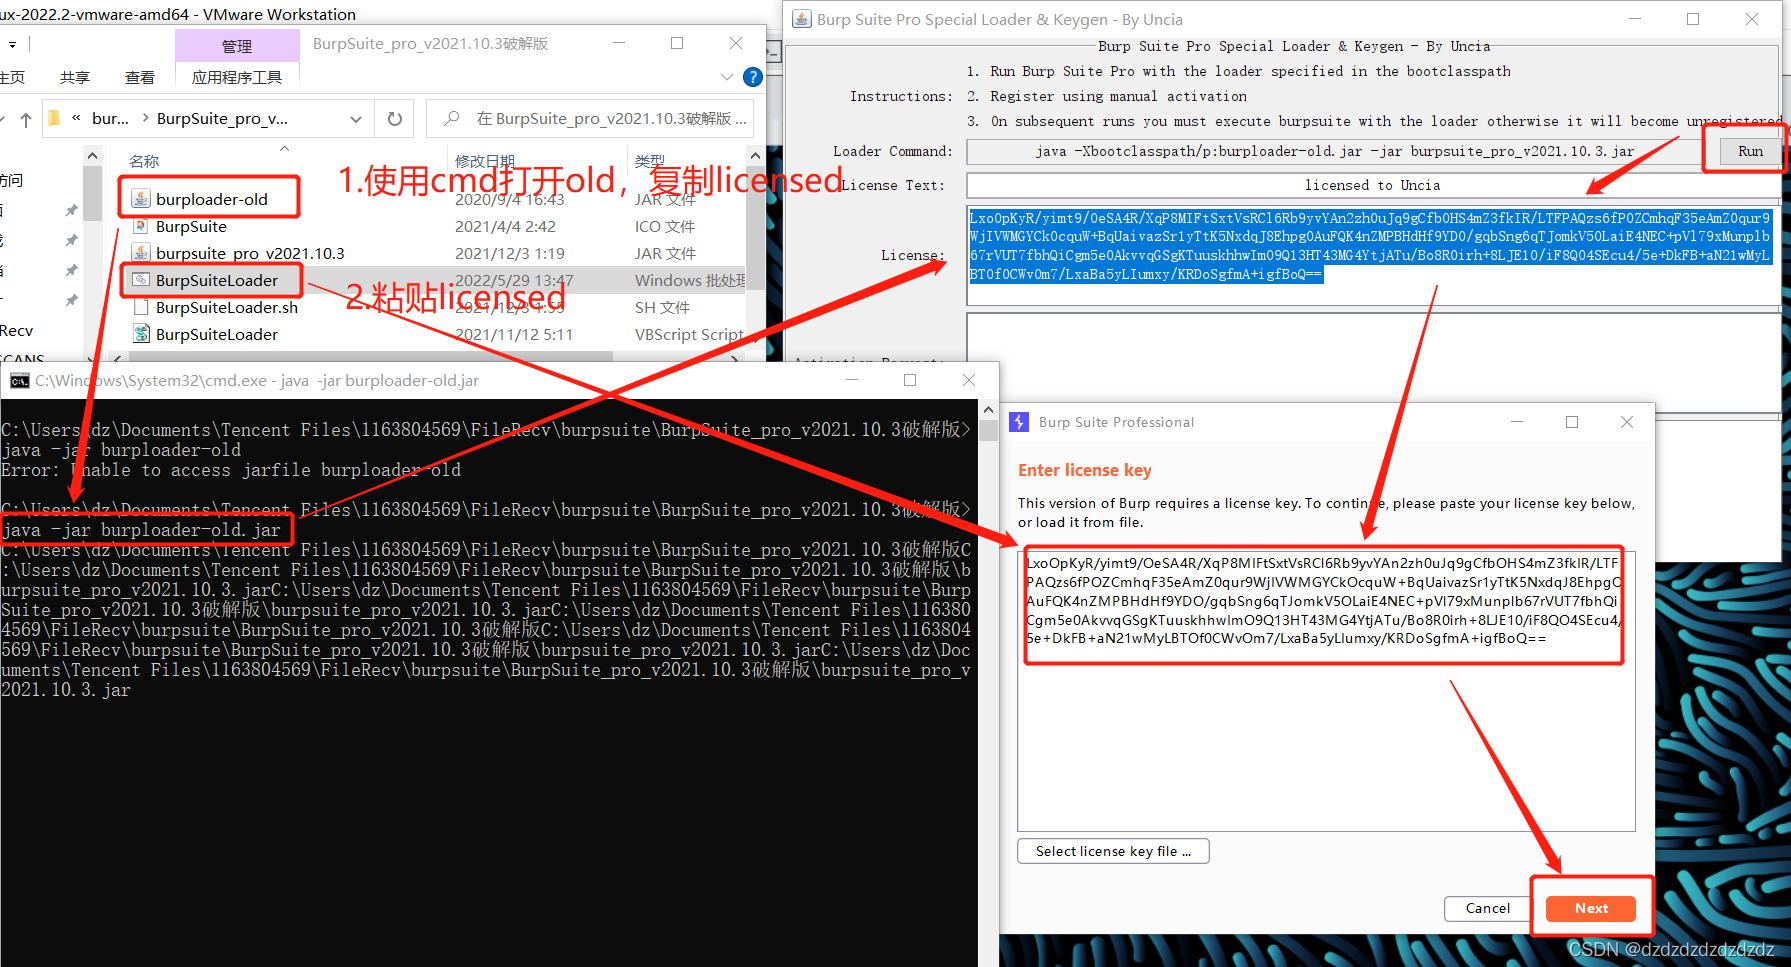Click the burpsuite_pro_v2021.10.3 jar icon
The image size is (1791, 967).
(141, 253)
